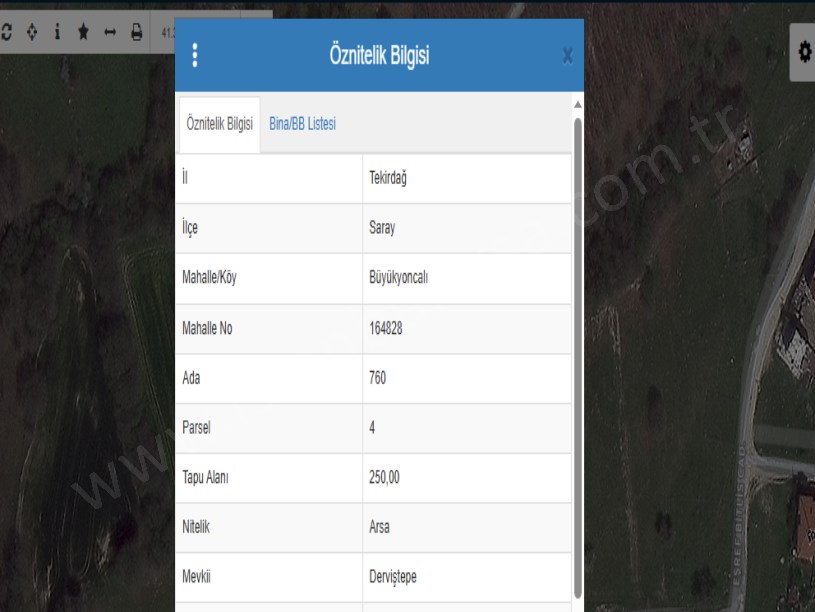Select the pan navigation crosshair tool
The height and width of the screenshot is (612, 815).
coord(34,31)
